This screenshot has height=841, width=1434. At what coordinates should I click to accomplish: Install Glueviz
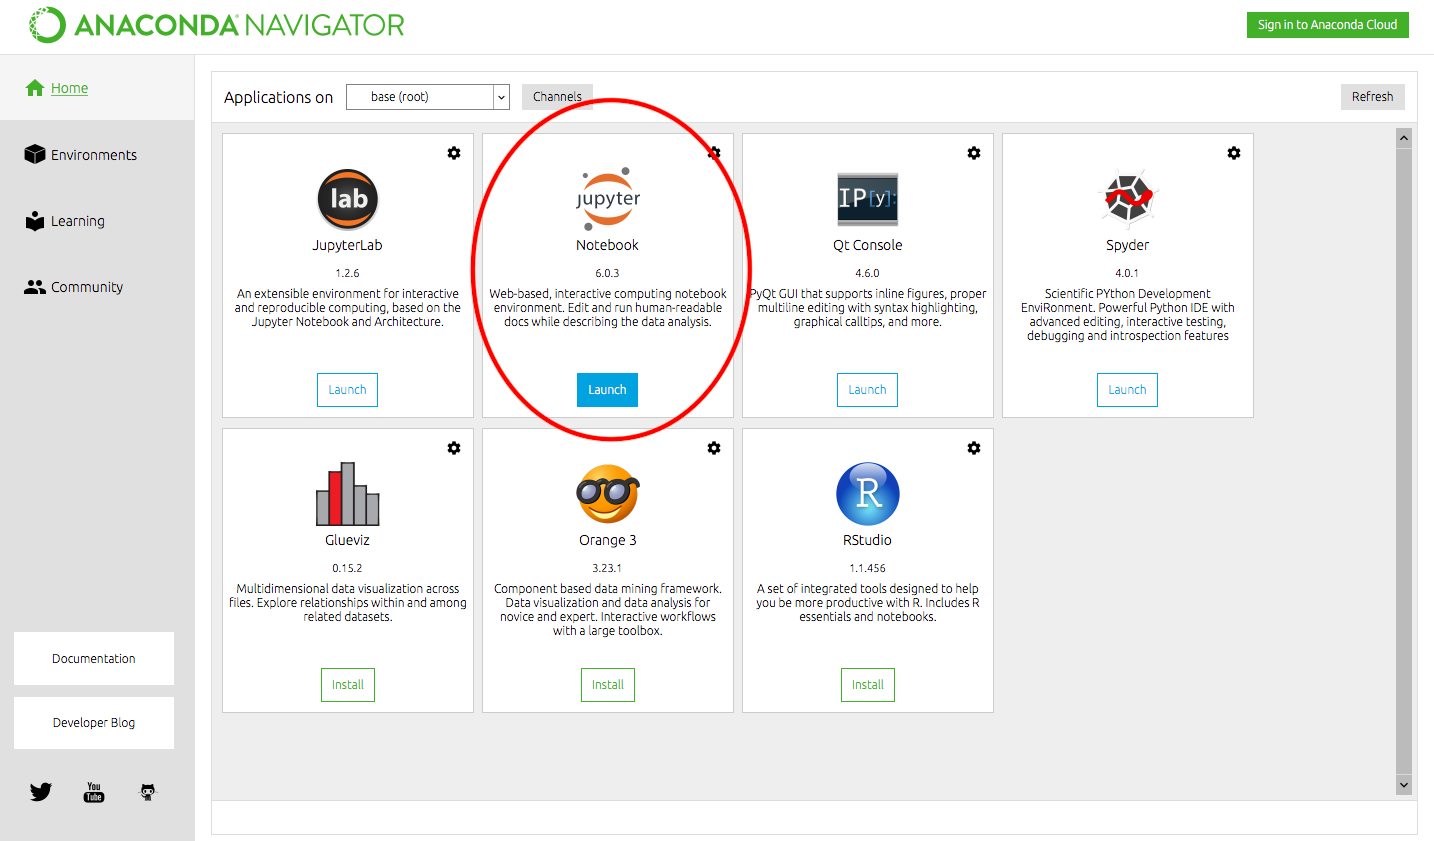[x=348, y=685]
